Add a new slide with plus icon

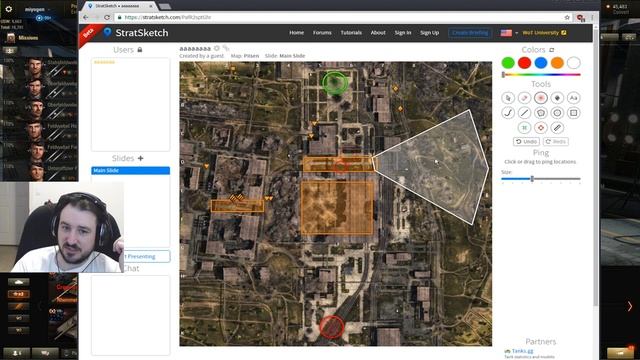coord(140,158)
